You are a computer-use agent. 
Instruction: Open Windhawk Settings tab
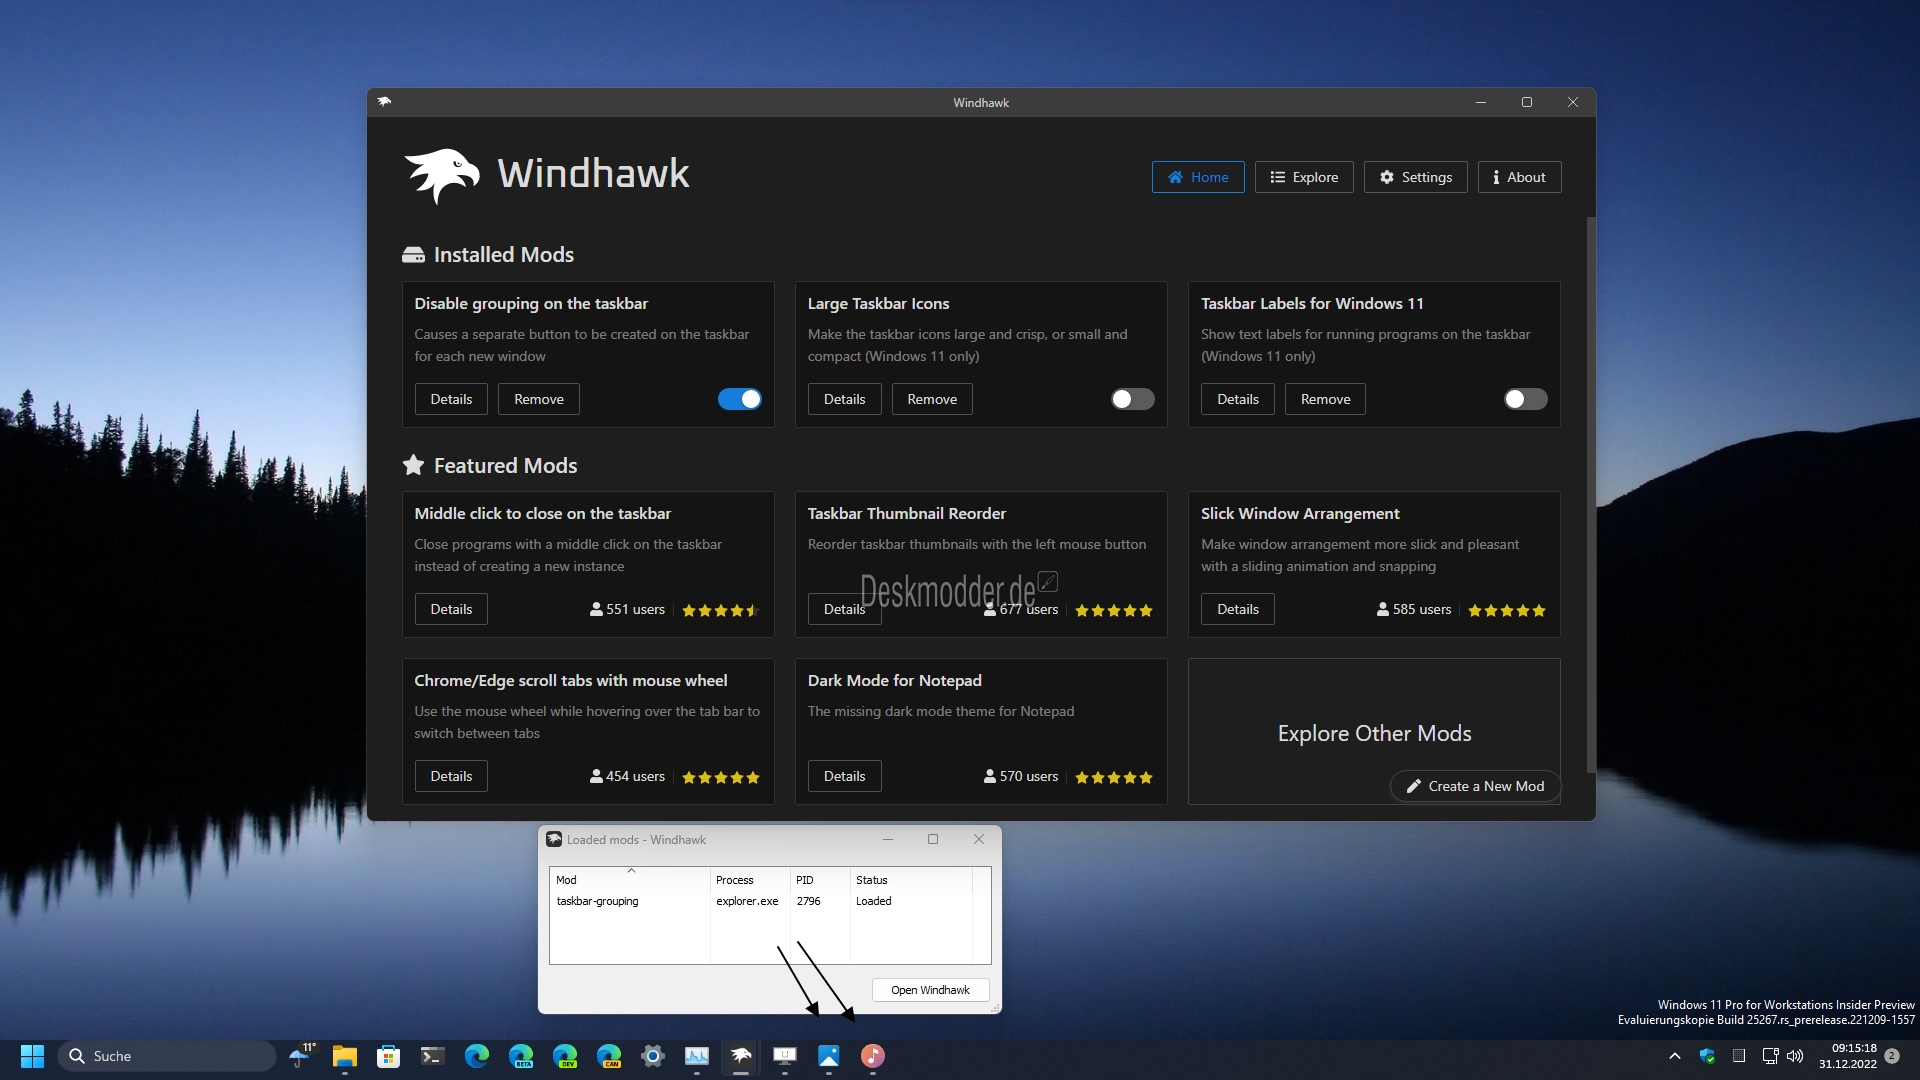[x=1415, y=177]
